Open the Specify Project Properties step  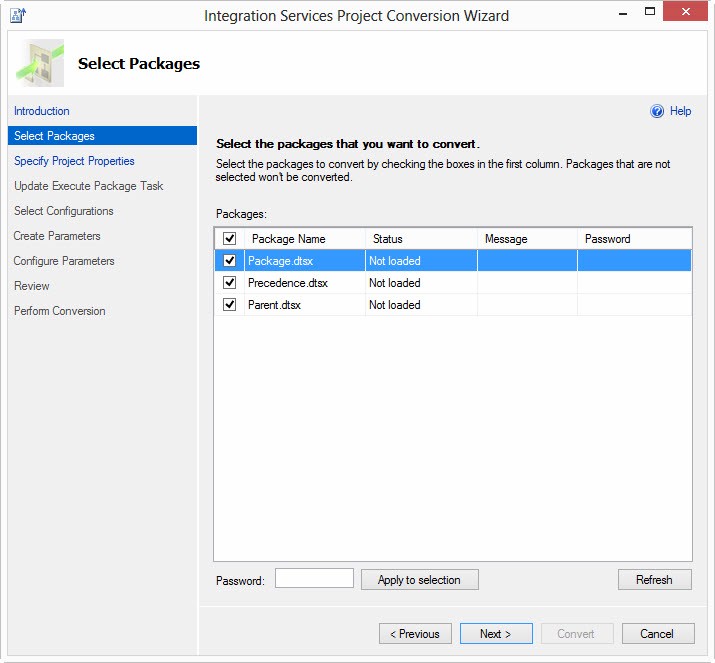coord(74,161)
